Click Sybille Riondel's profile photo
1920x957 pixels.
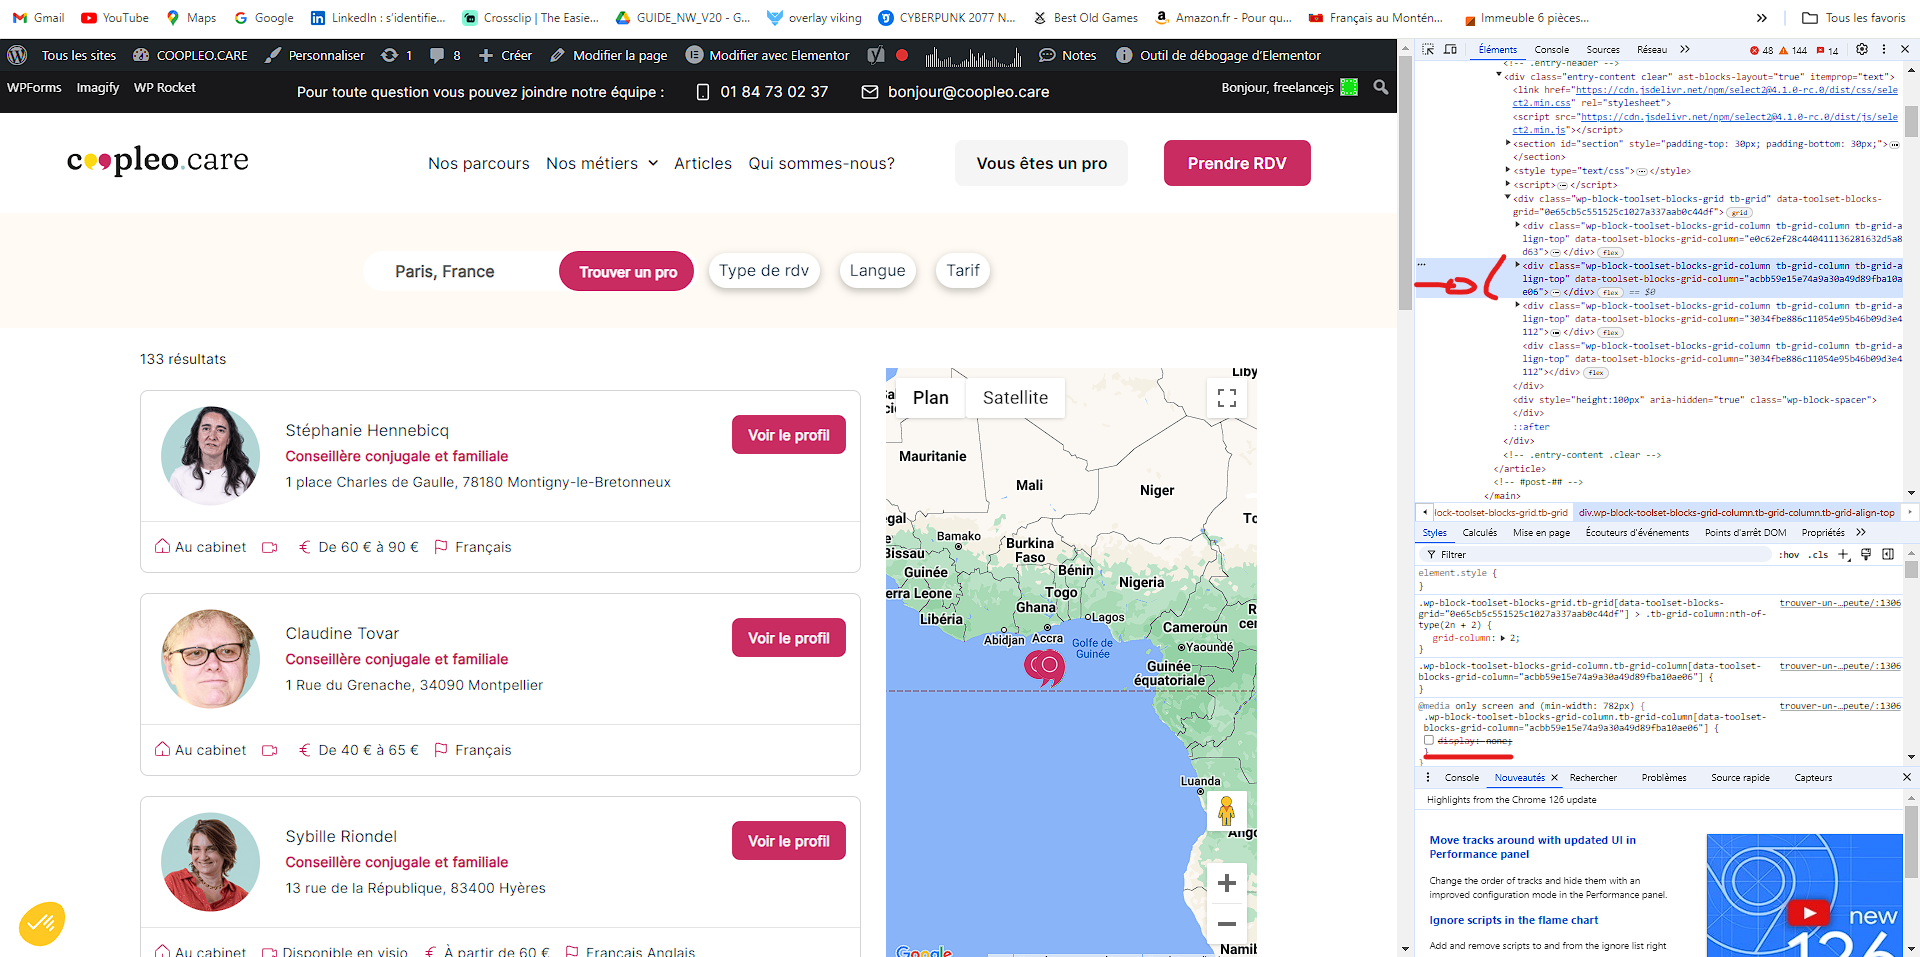210,862
